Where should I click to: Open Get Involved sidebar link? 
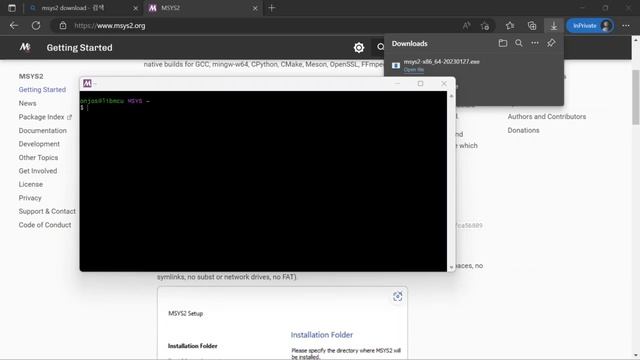[38, 171]
